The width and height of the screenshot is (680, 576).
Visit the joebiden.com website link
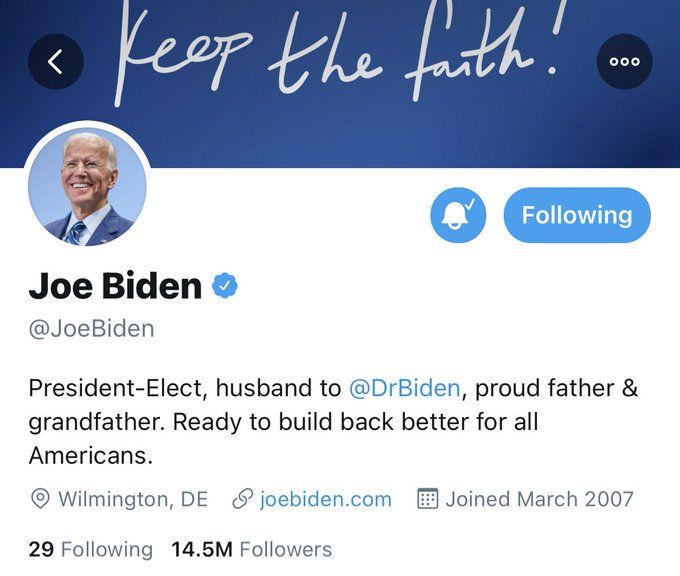pyautogui.click(x=326, y=499)
